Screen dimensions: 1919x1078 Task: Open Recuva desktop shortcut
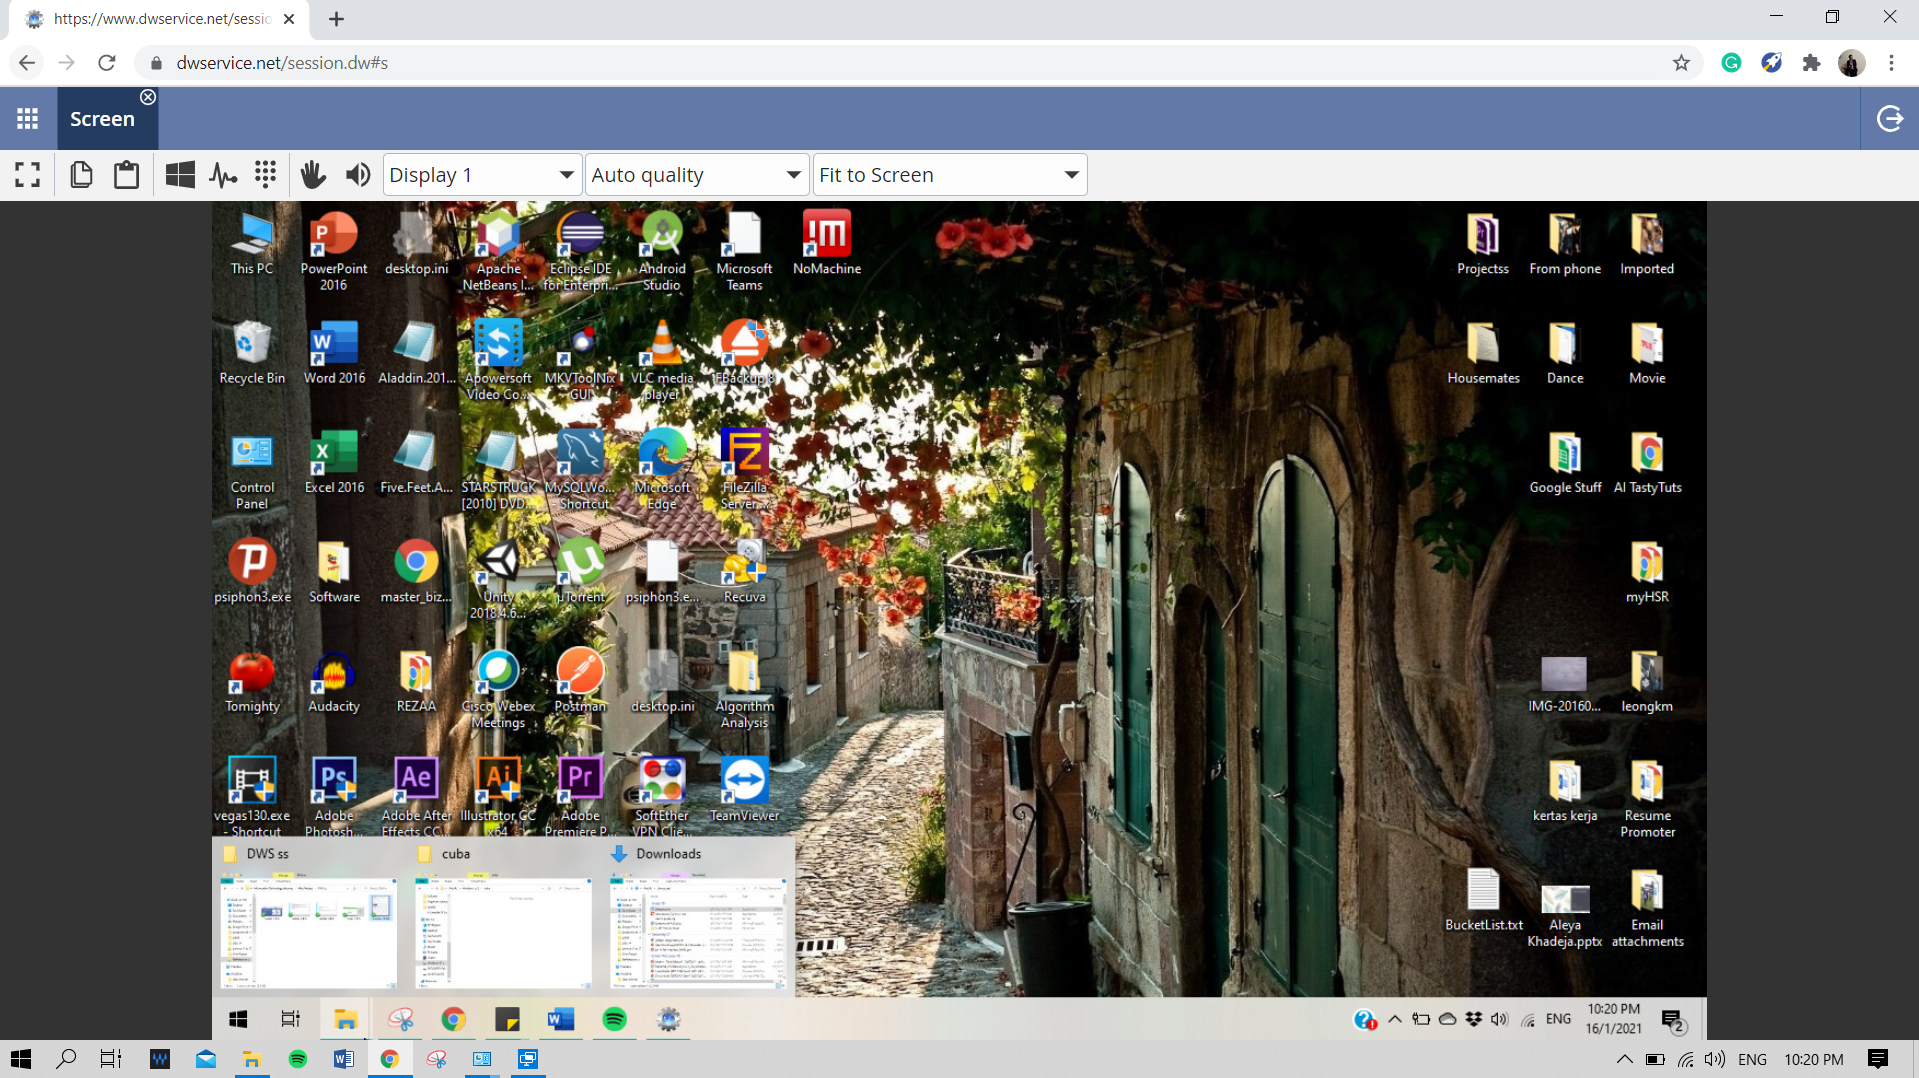click(744, 571)
